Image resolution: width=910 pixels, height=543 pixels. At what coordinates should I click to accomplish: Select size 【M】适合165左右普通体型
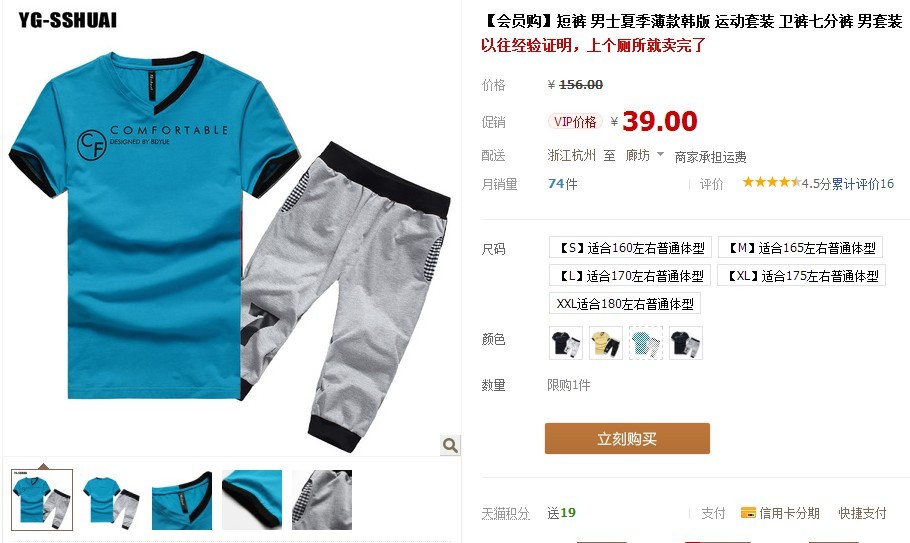(x=800, y=248)
